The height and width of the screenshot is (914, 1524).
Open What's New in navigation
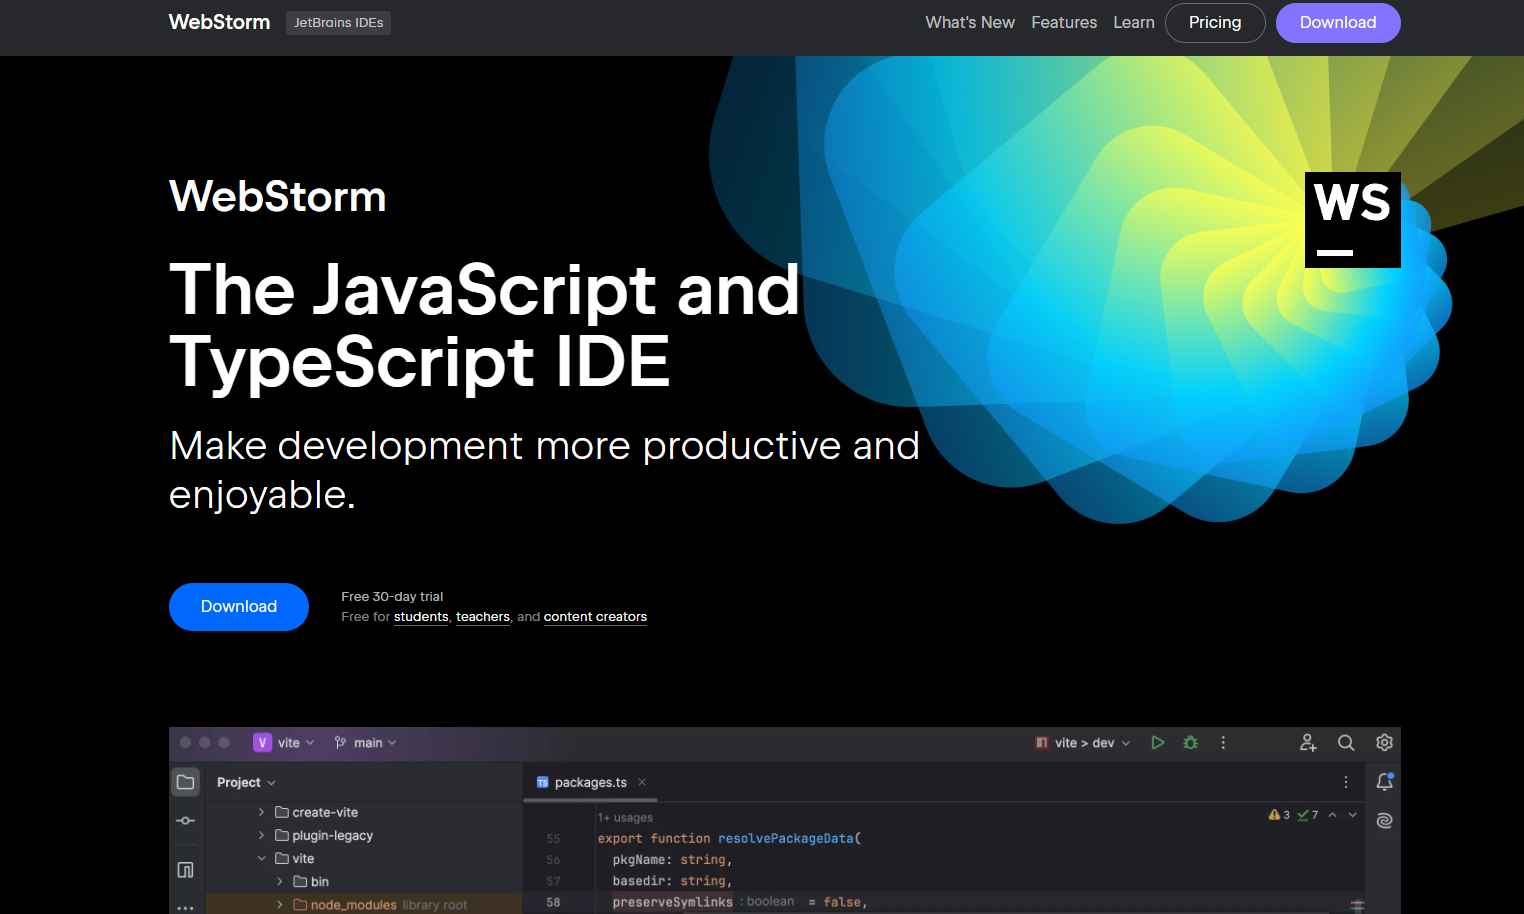tap(969, 23)
